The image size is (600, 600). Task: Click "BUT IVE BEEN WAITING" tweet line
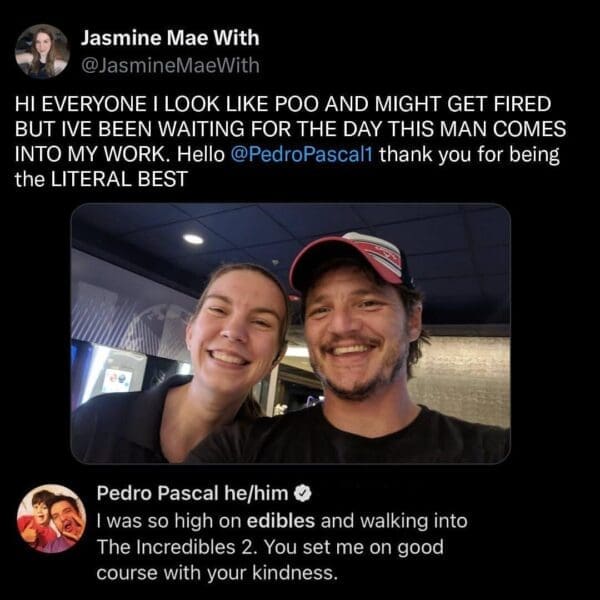point(129,129)
